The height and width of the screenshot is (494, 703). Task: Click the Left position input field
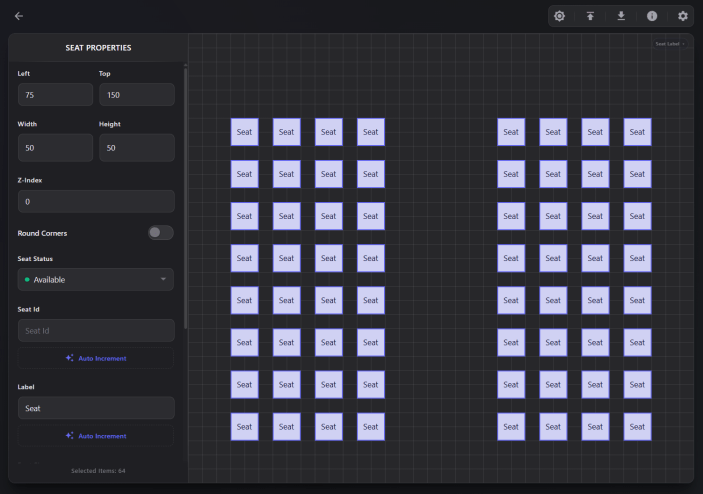coord(55,95)
